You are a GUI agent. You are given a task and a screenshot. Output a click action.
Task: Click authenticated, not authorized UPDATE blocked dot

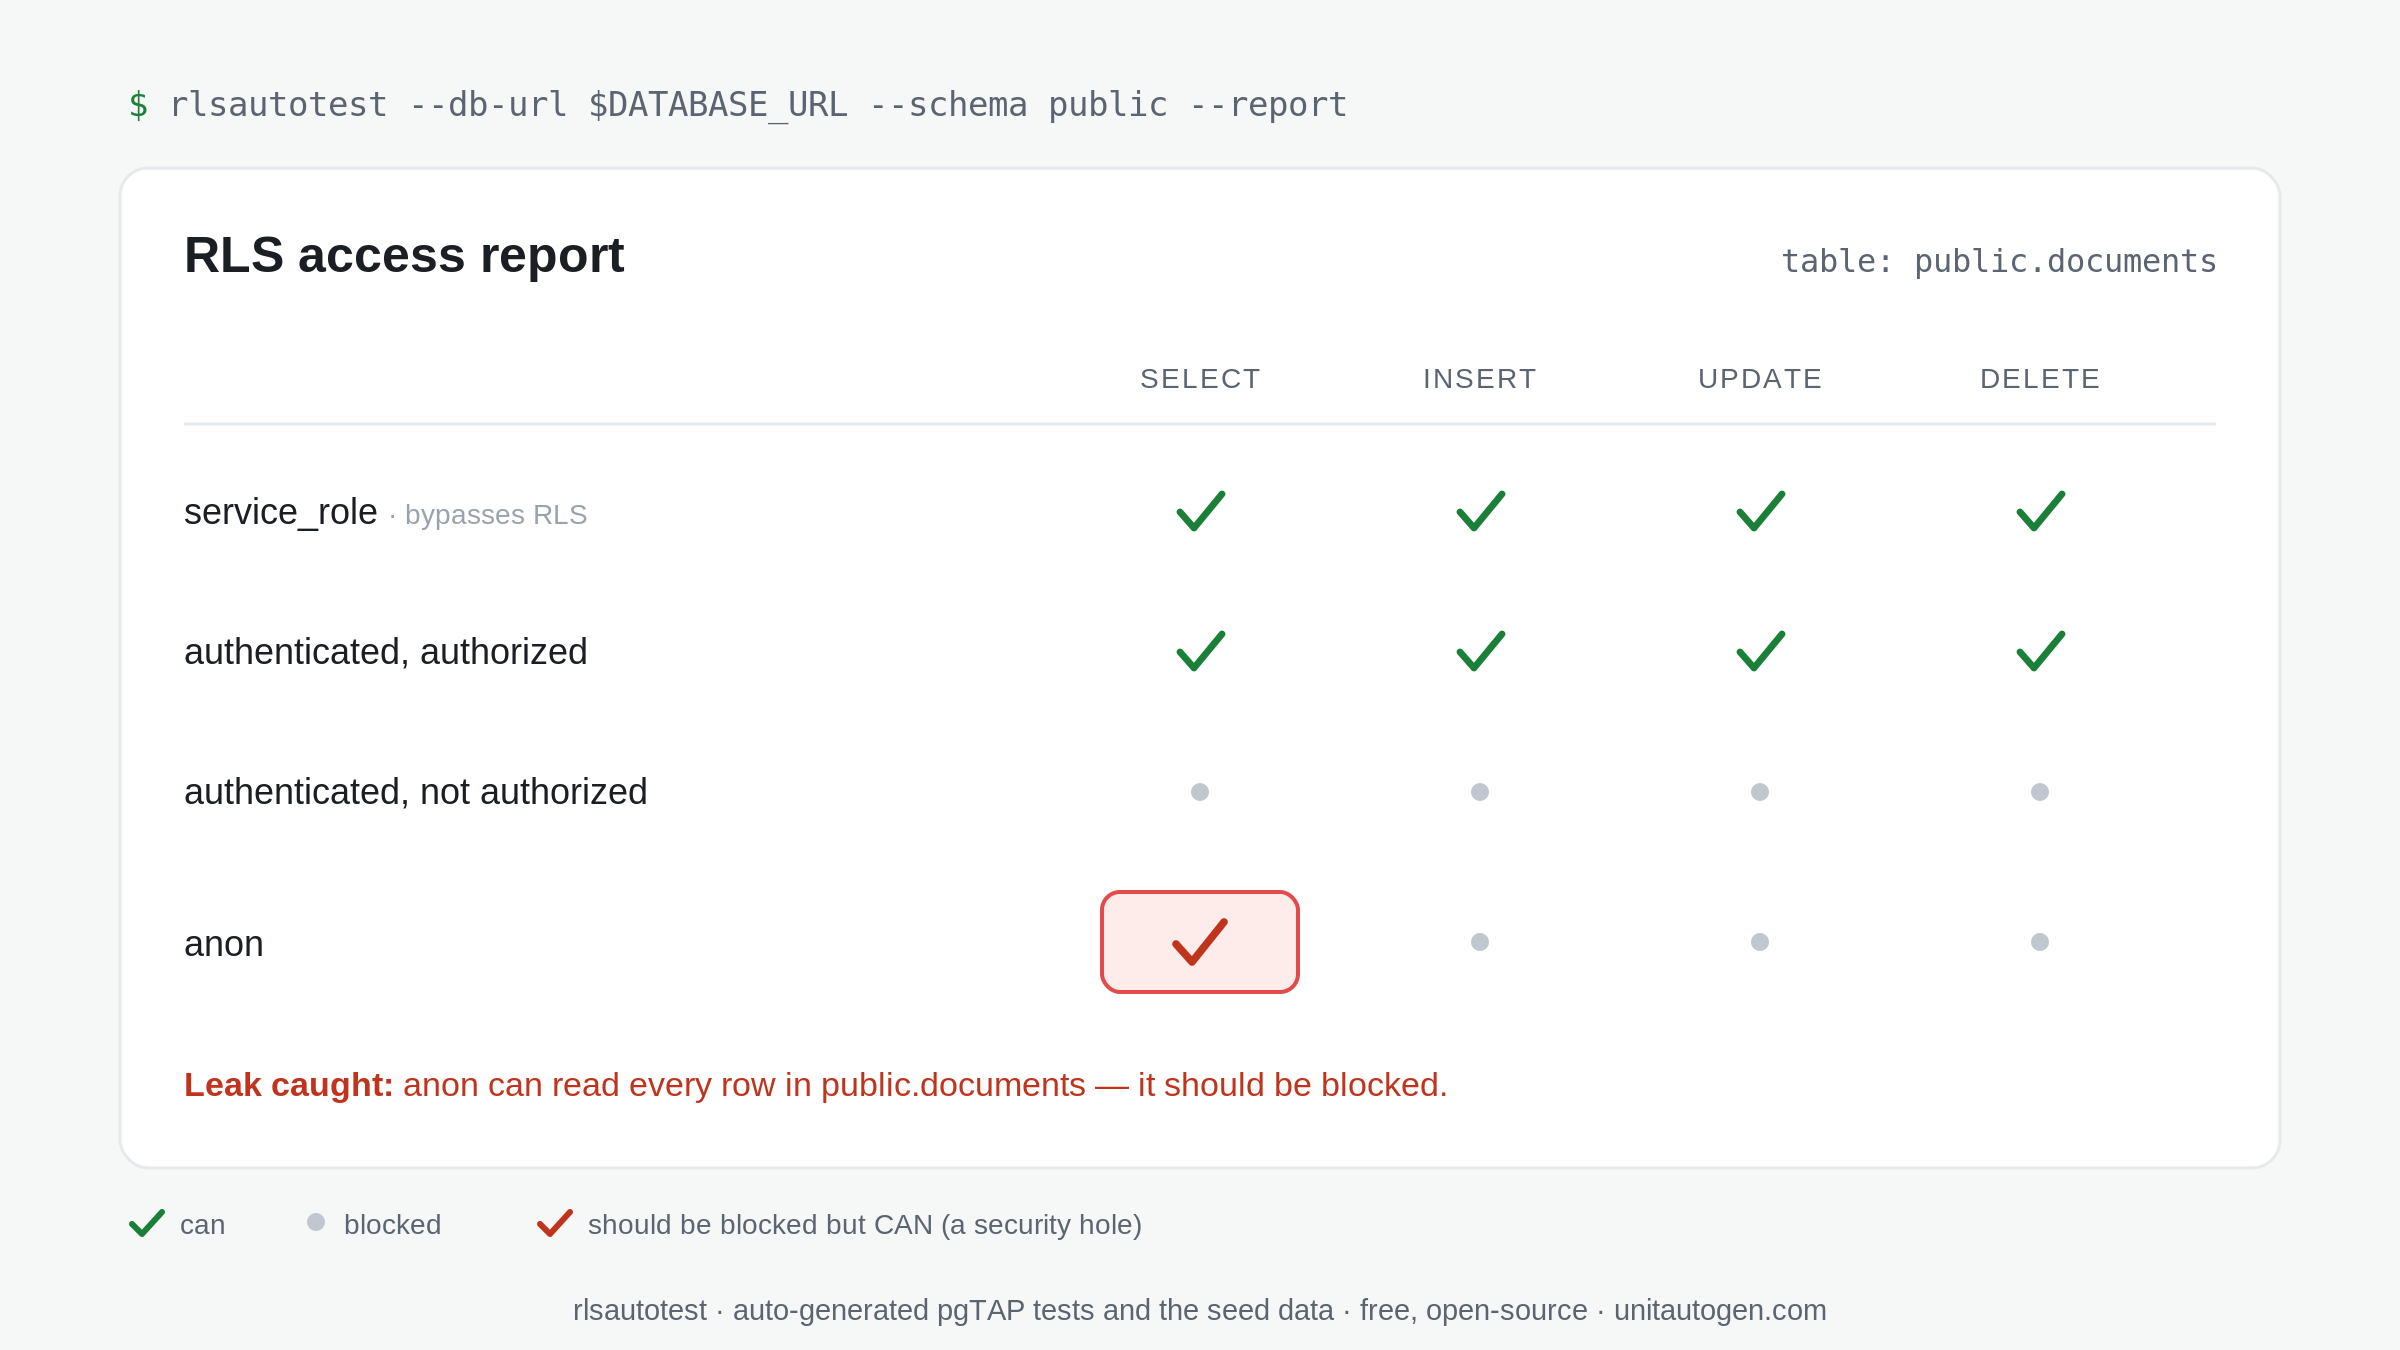[1760, 792]
